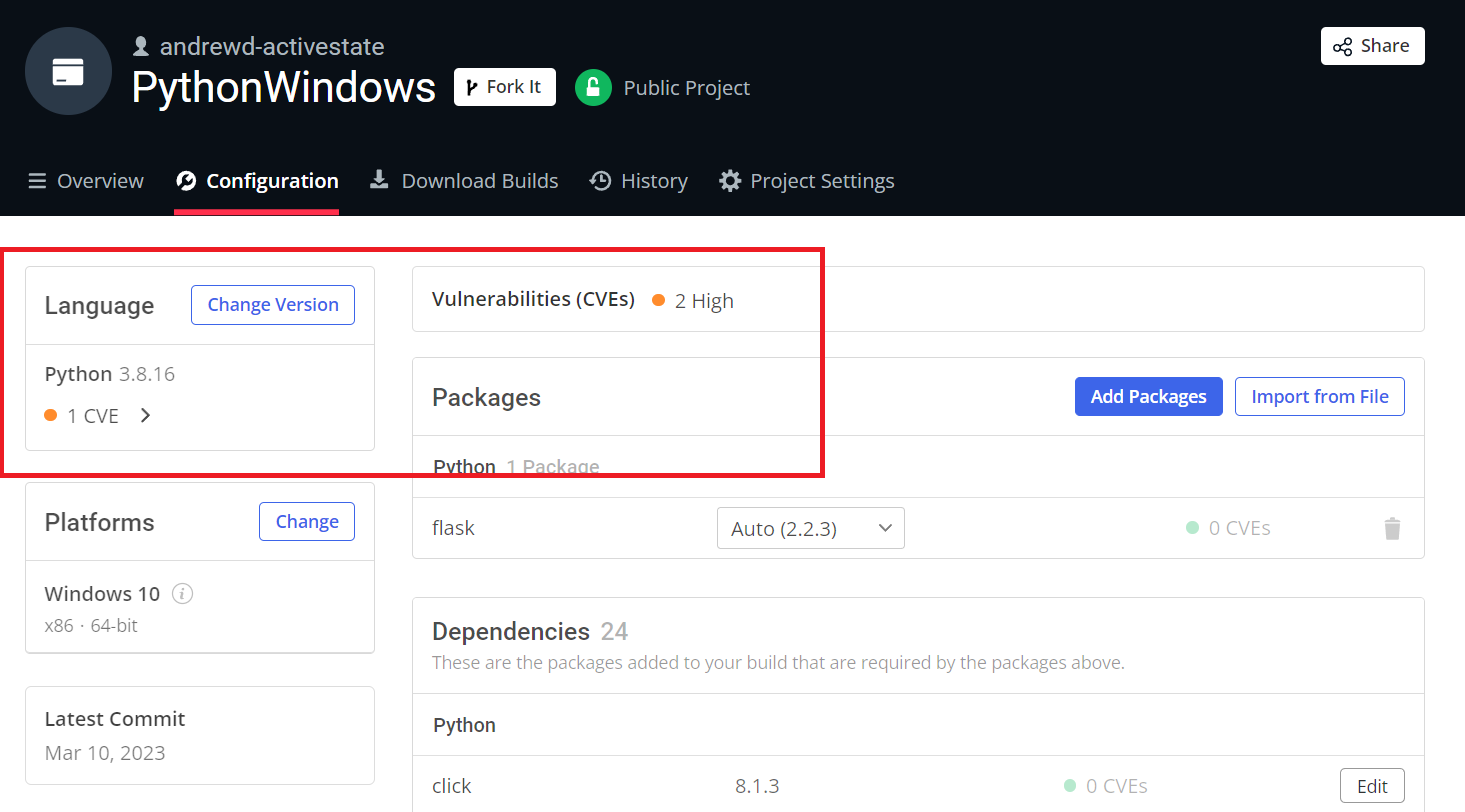
Task: Click the PythonWindows project title
Action: pyautogui.click(x=284, y=88)
